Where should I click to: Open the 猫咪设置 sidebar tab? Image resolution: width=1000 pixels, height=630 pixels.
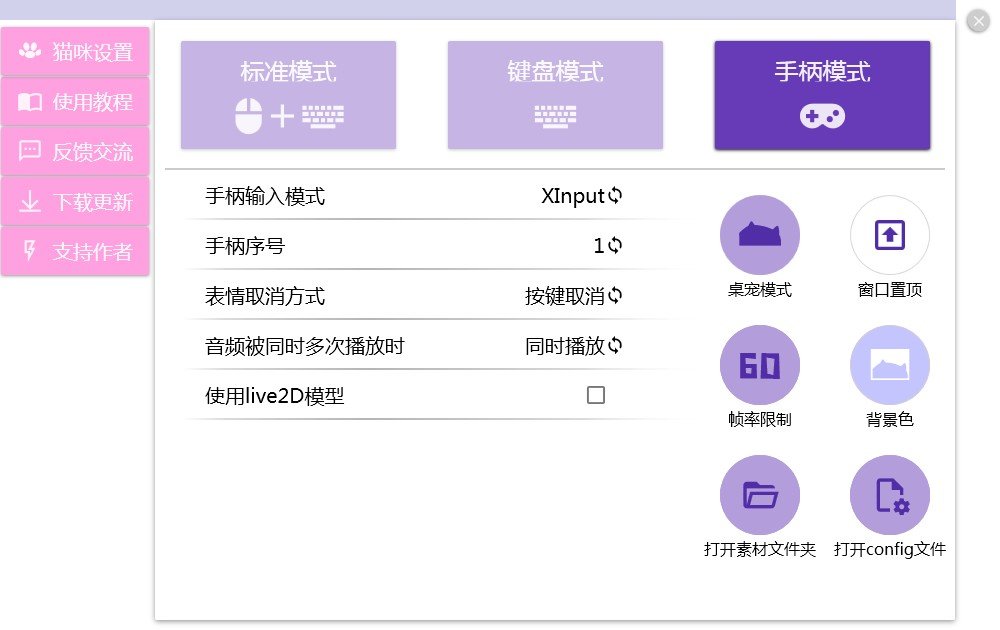point(75,52)
